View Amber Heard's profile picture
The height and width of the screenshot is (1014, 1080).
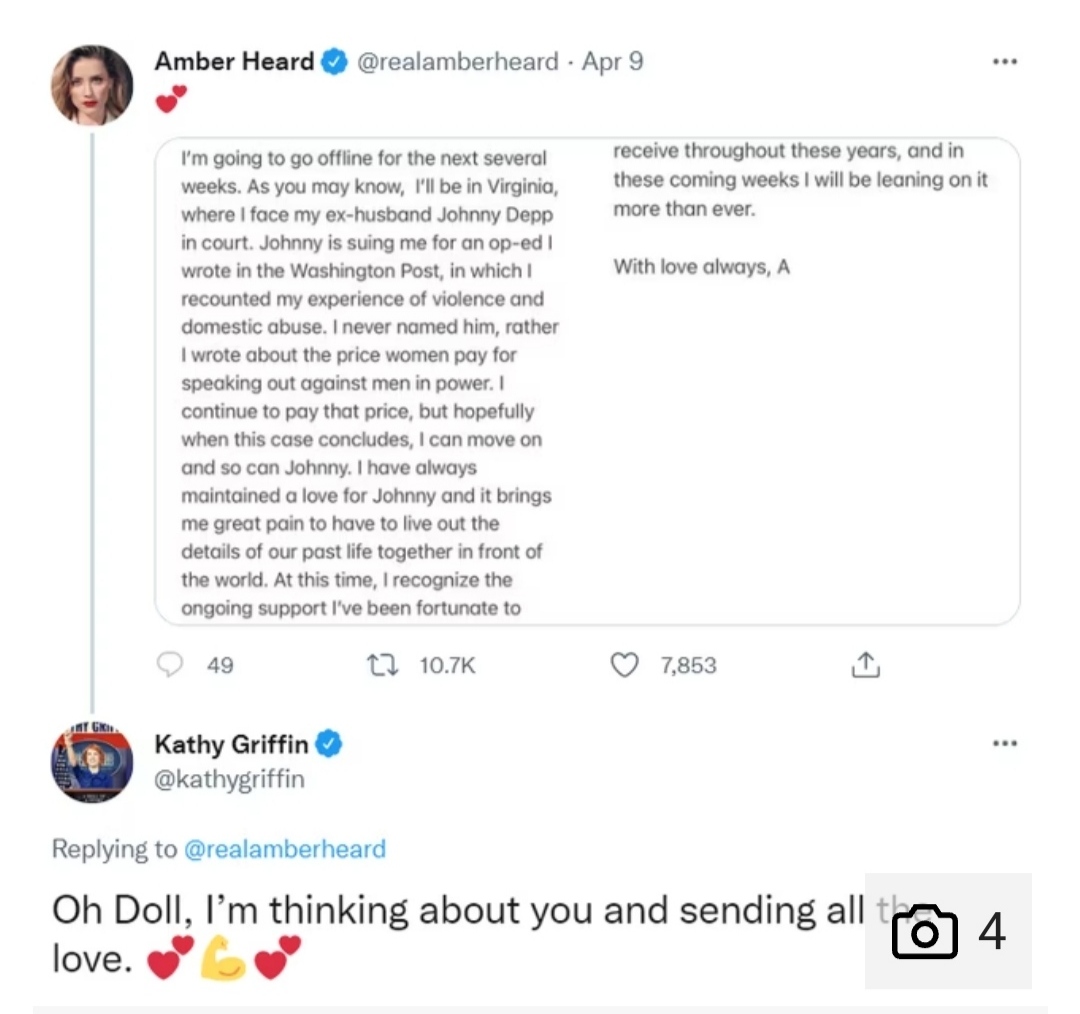(92, 84)
